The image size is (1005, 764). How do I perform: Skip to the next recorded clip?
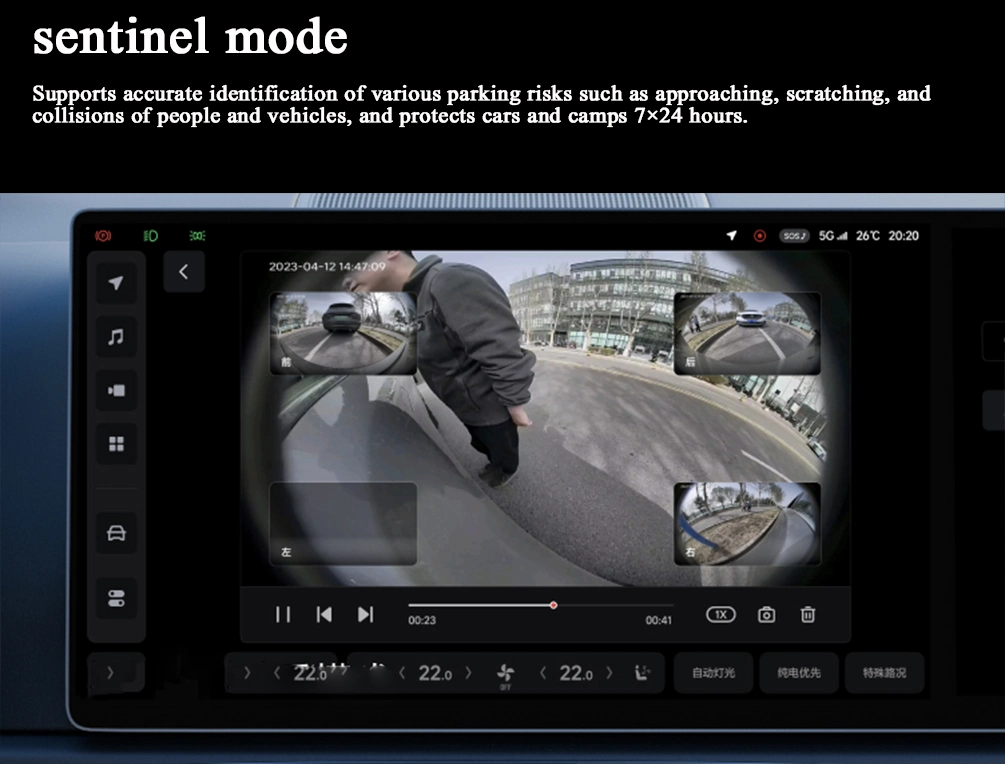tap(365, 615)
